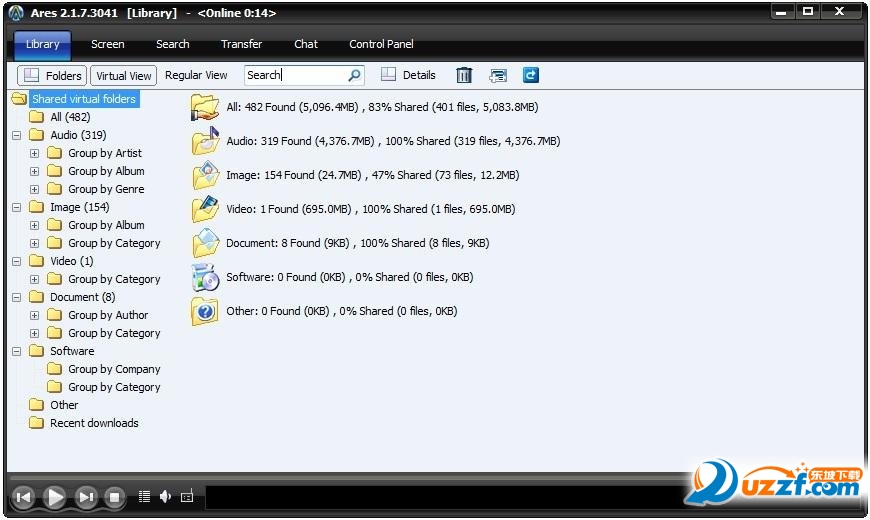The height and width of the screenshot is (520, 870).
Task: Open the Transfer tab
Action: click(241, 44)
